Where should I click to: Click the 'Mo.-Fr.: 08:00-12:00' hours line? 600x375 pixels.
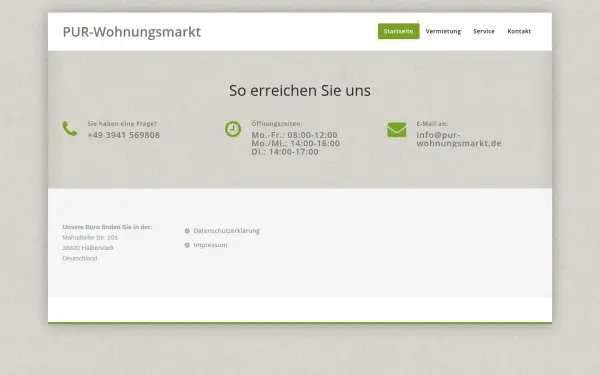(x=294, y=135)
